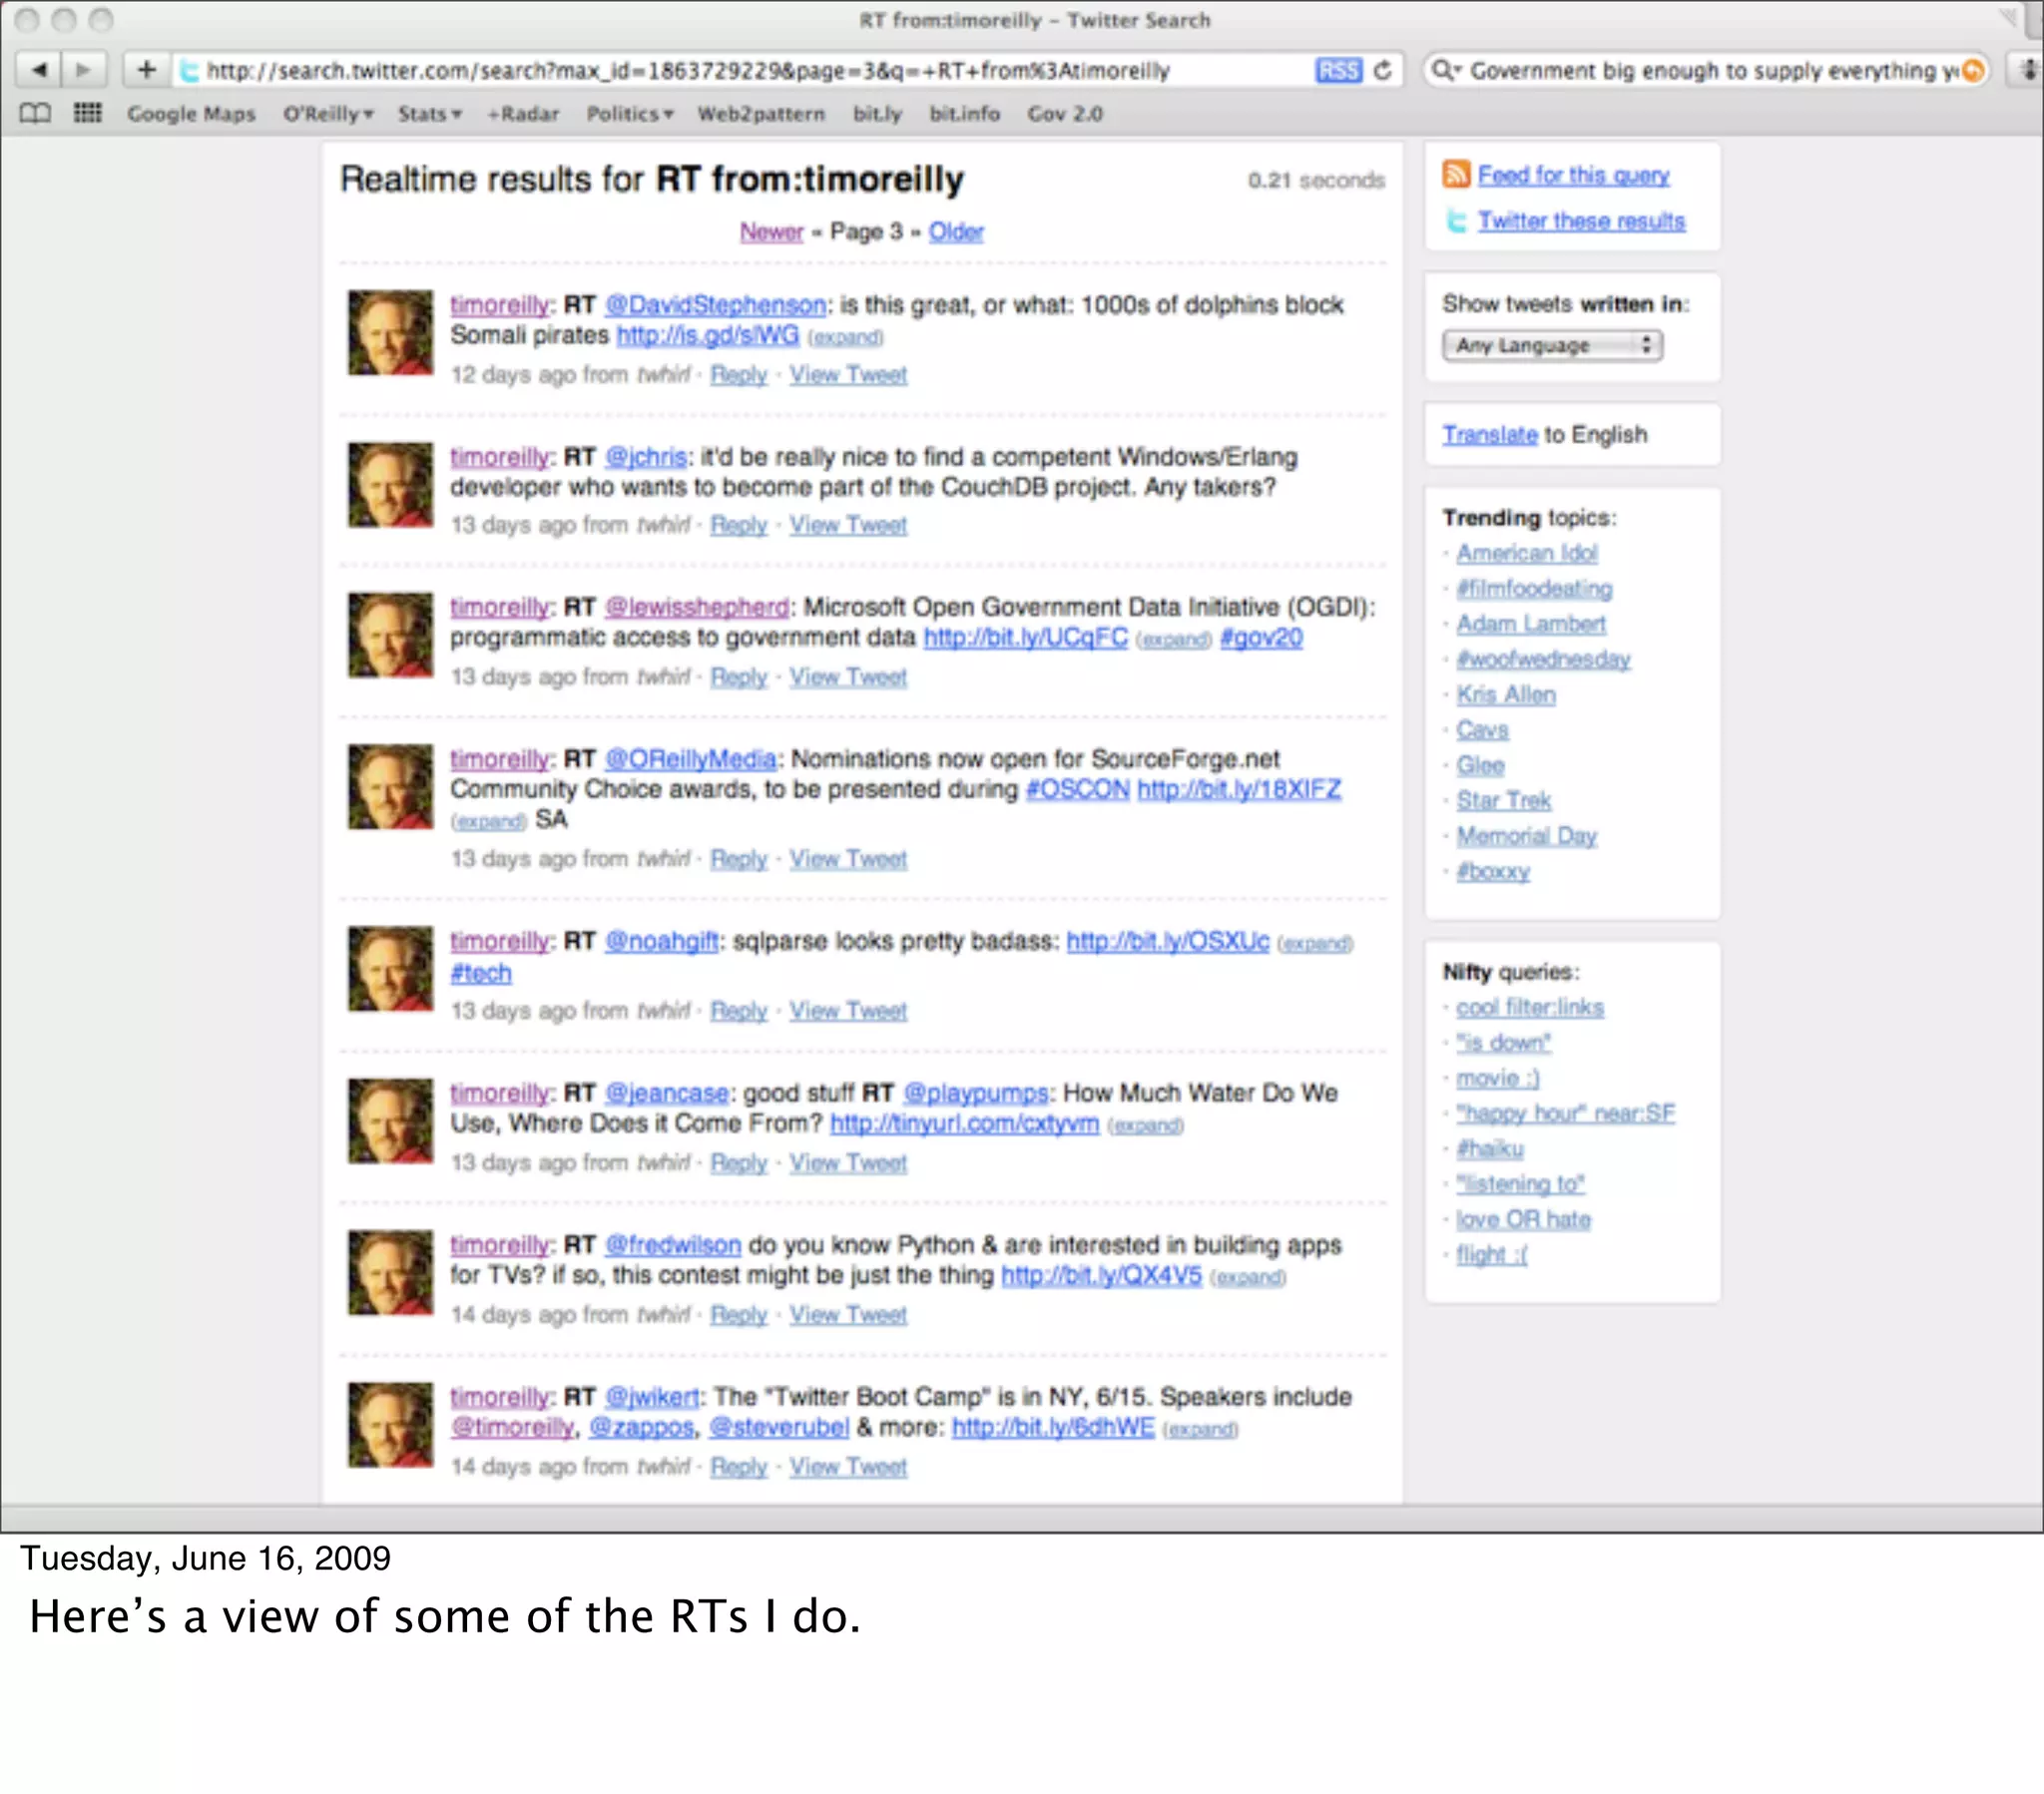Viewport: 2044px width, 1794px height.
Task: Open @playpumps profile link
Action: (x=975, y=1093)
